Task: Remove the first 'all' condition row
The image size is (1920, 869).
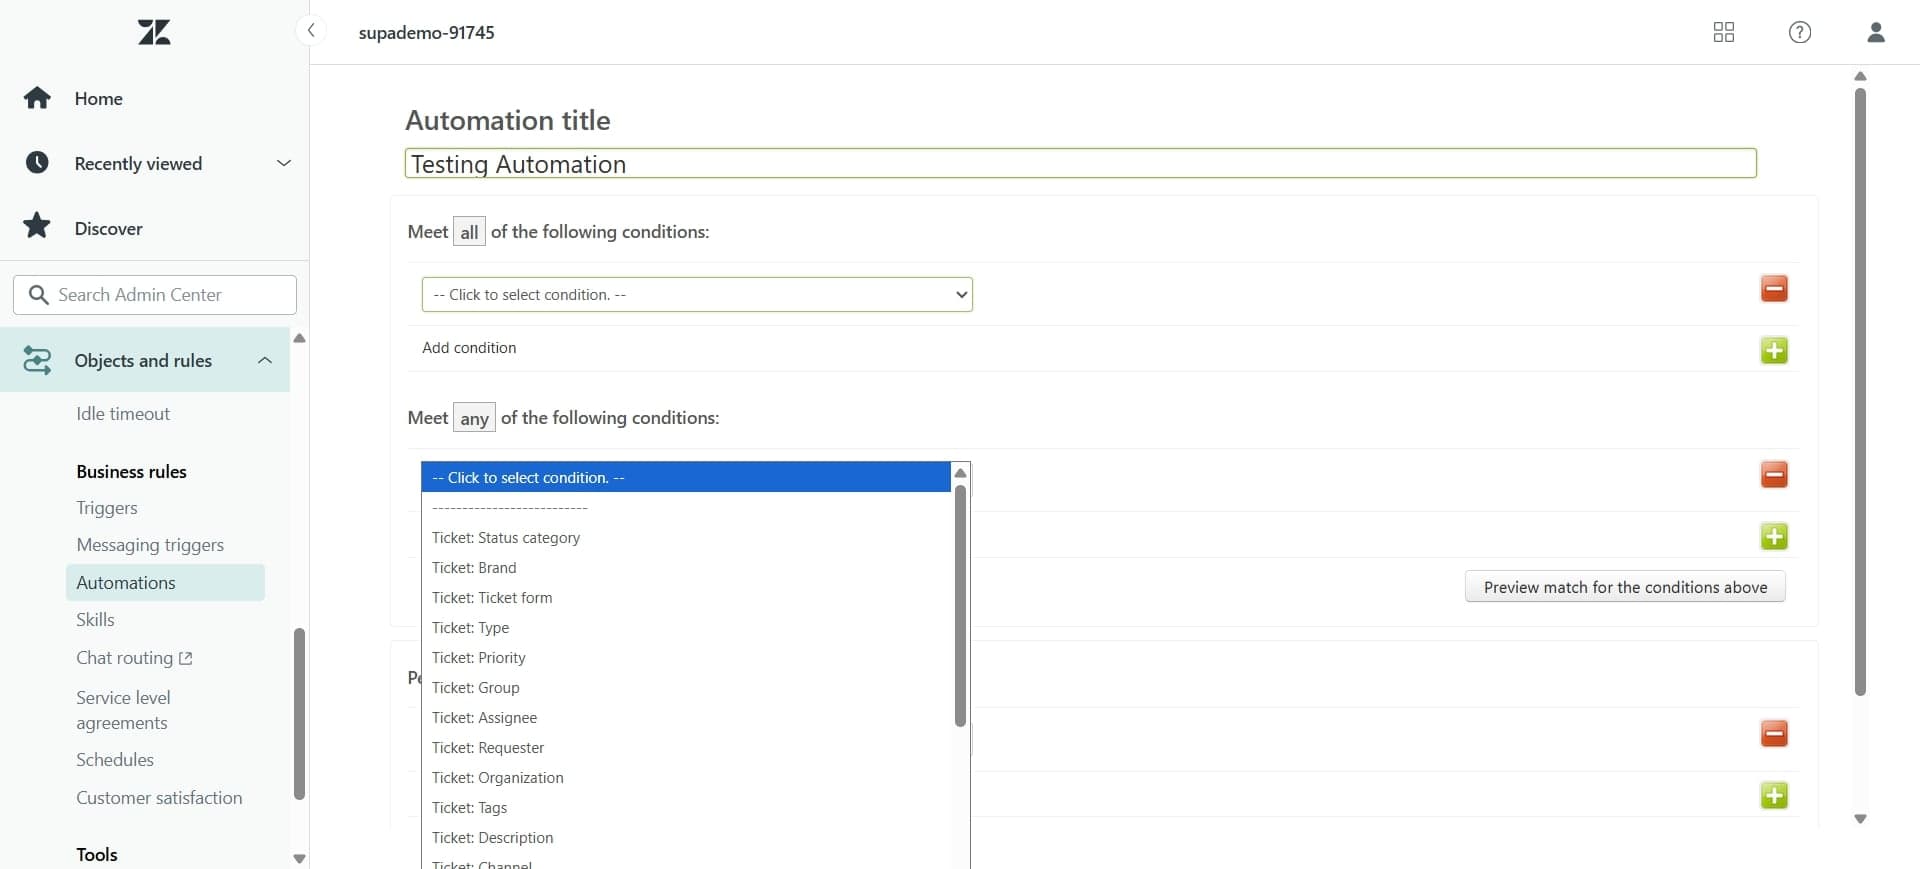Action: coord(1774,289)
